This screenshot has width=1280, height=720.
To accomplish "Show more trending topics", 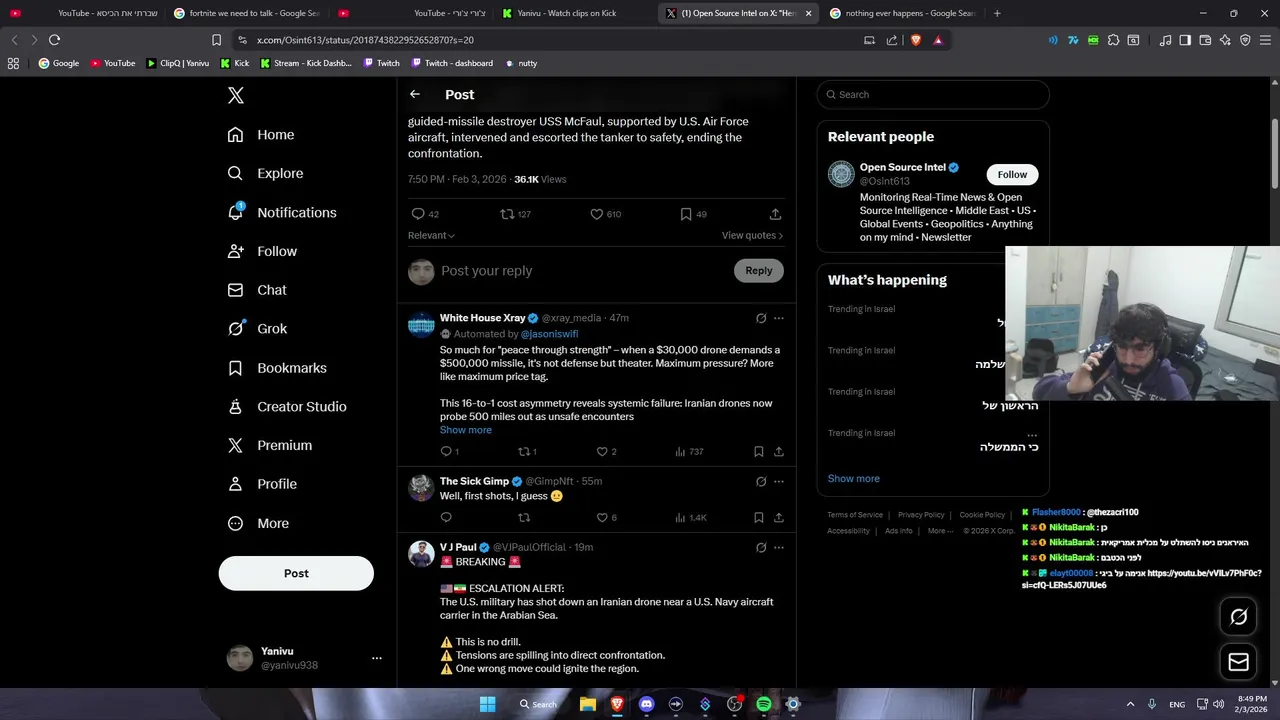I will pos(853,478).
